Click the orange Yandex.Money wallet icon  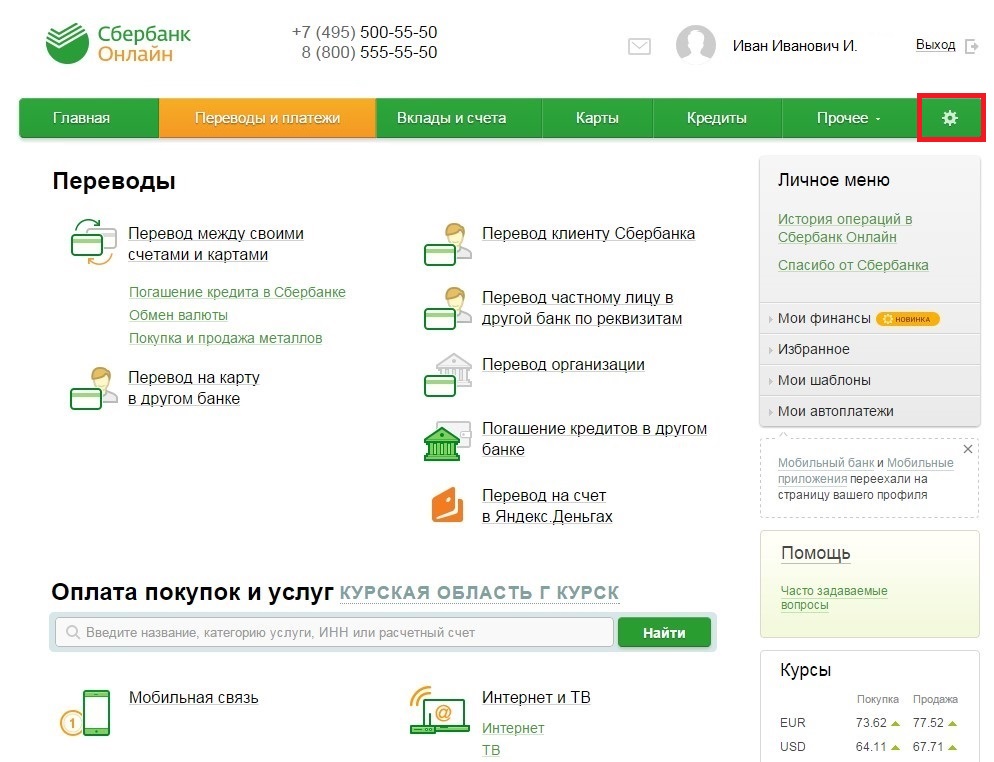point(448,505)
